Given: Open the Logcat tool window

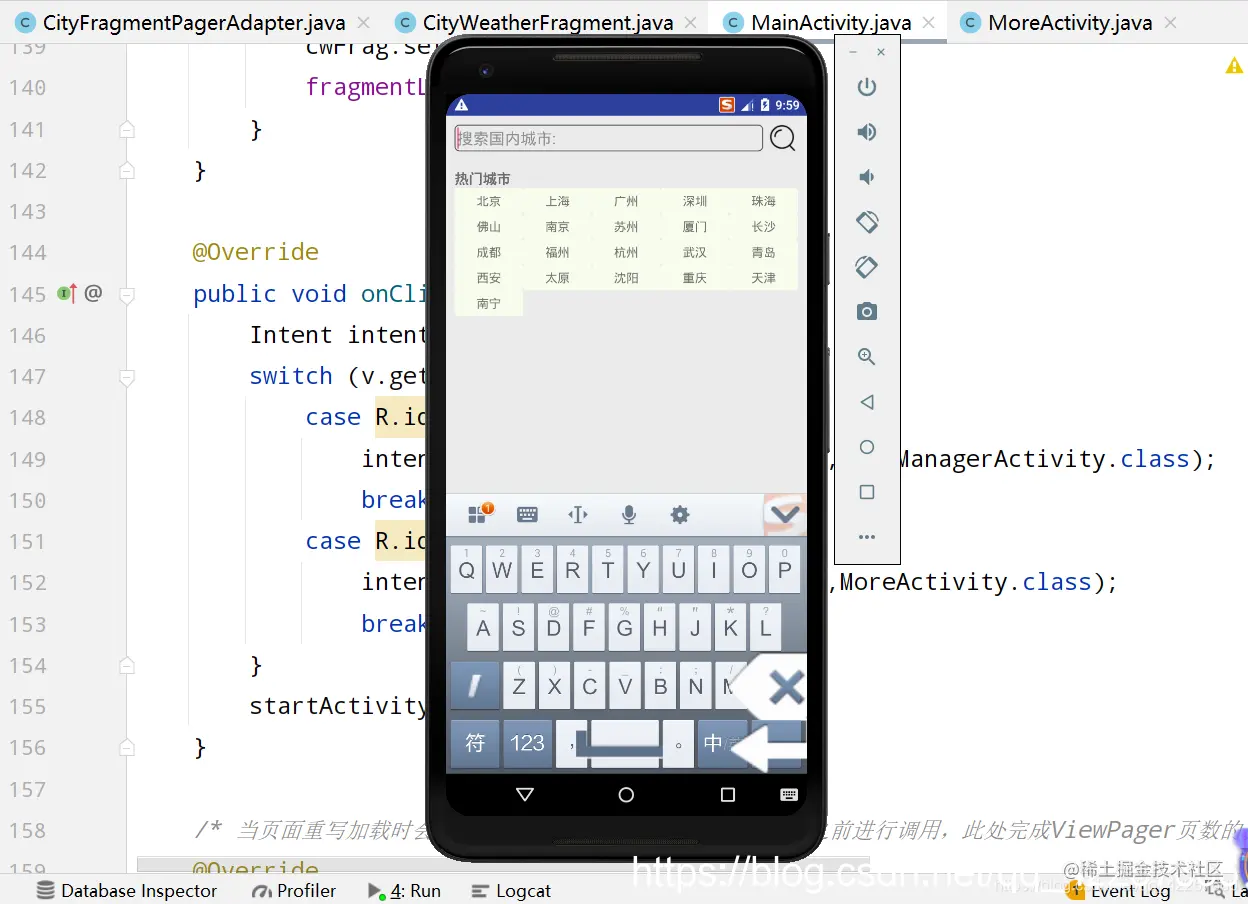Looking at the screenshot, I should click(x=511, y=891).
